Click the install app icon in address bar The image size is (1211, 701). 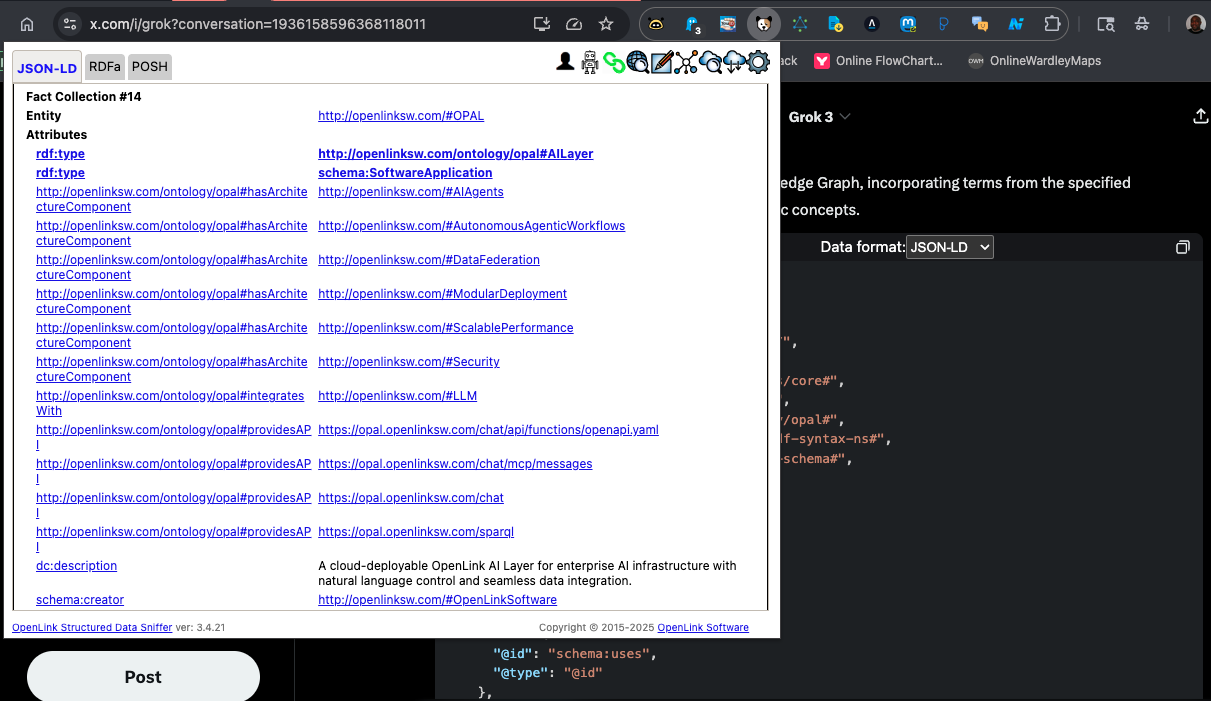(542, 24)
